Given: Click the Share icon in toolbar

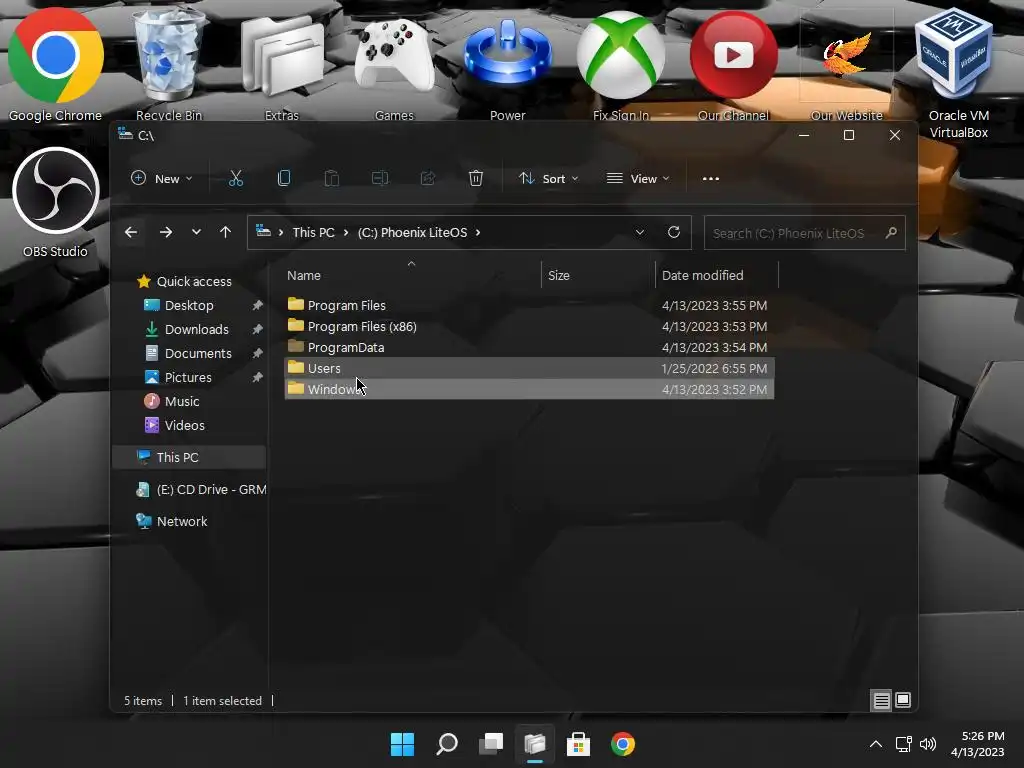Looking at the screenshot, I should pos(428,178).
